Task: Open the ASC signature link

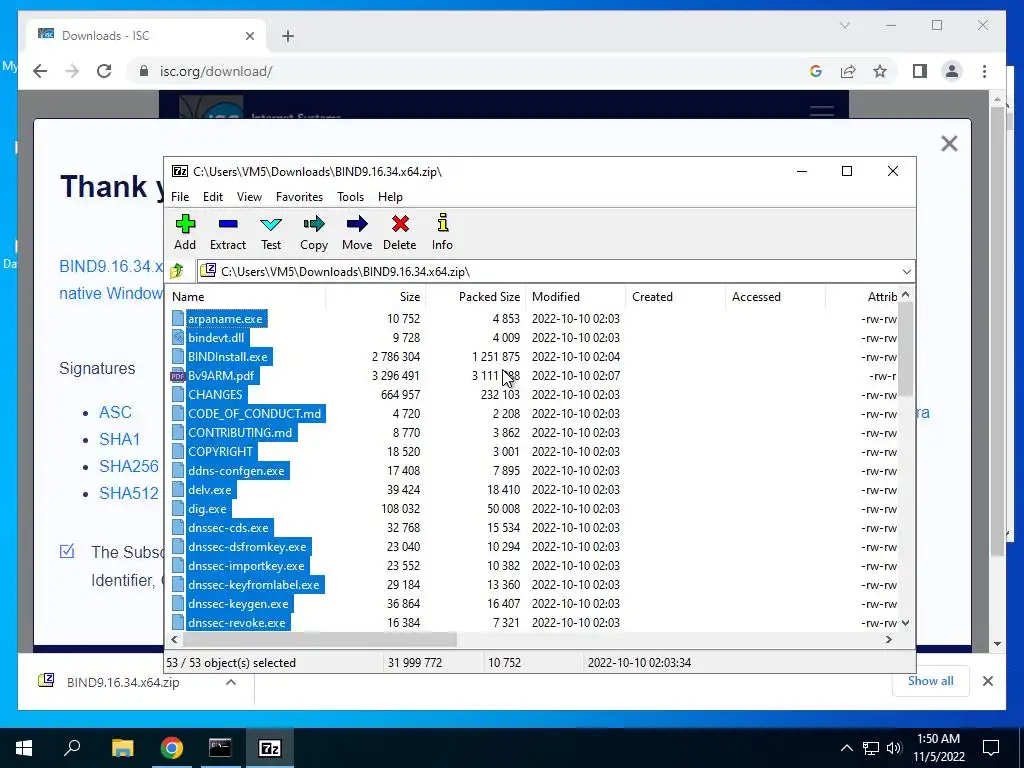Action: [x=115, y=413]
